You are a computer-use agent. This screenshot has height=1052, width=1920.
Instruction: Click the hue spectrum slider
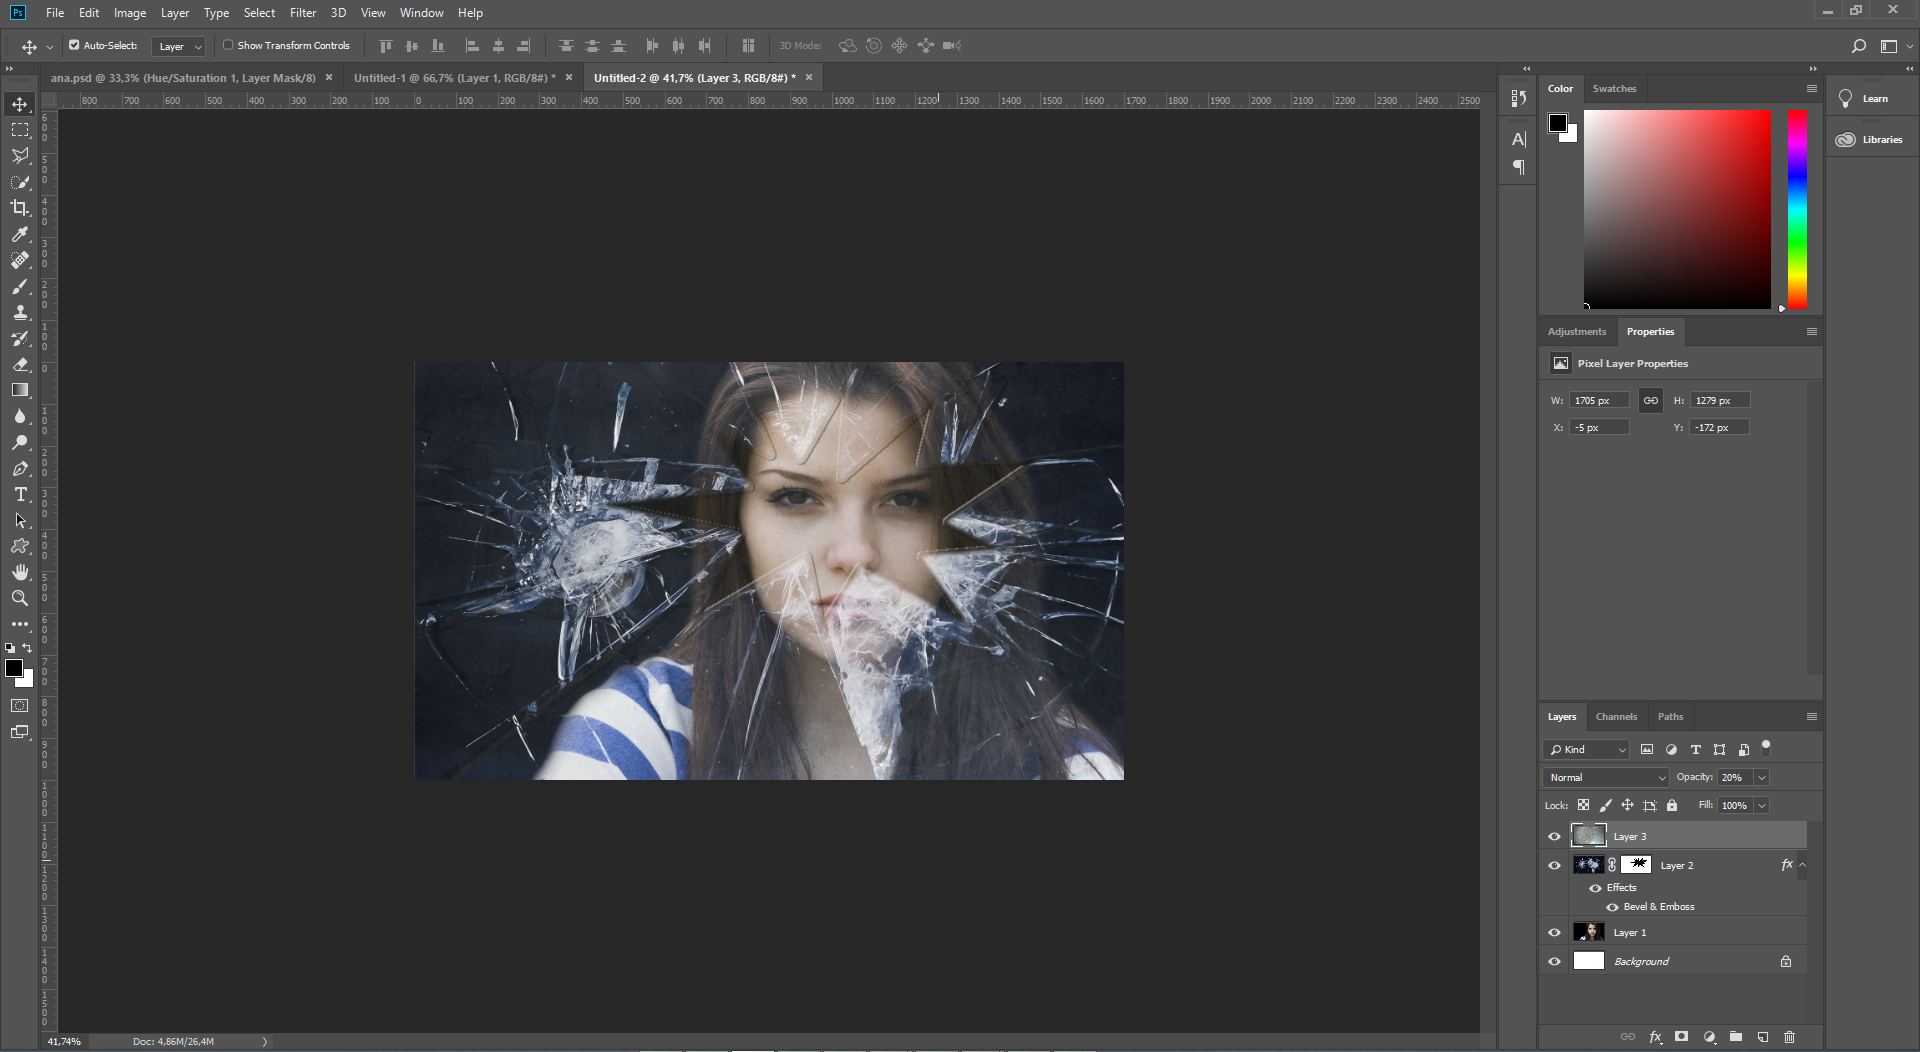[1797, 210]
